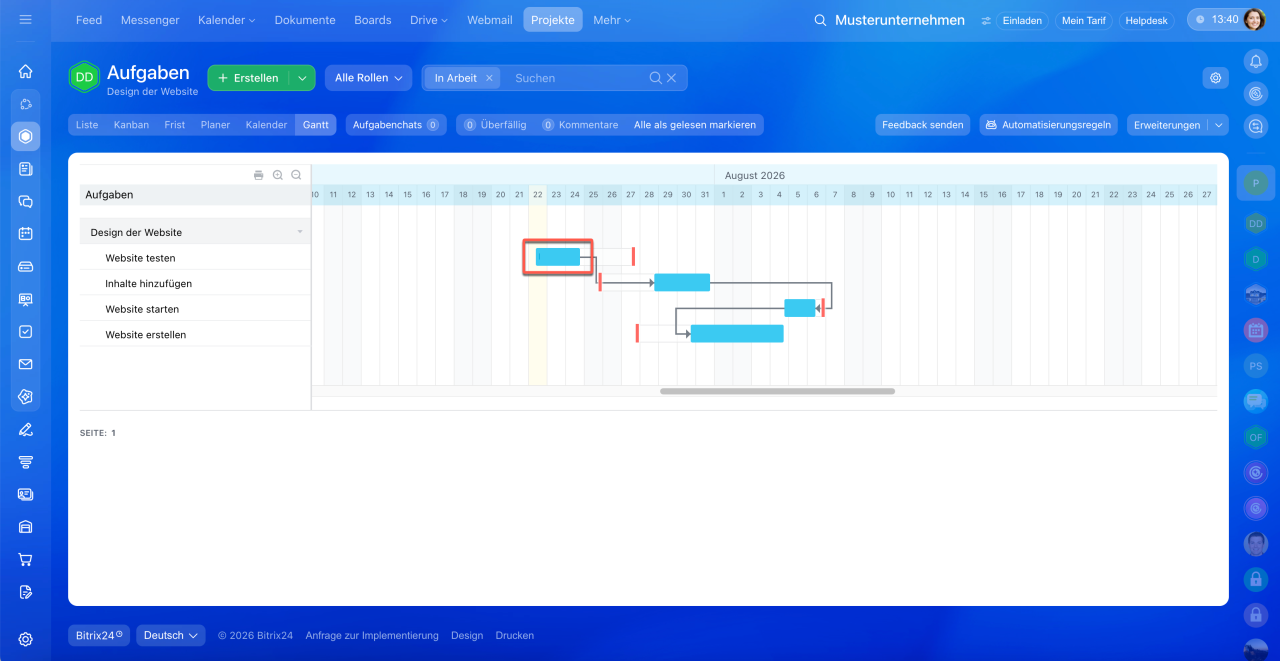
Task: Click "Alle als gelesen markieren"
Action: (x=695, y=125)
